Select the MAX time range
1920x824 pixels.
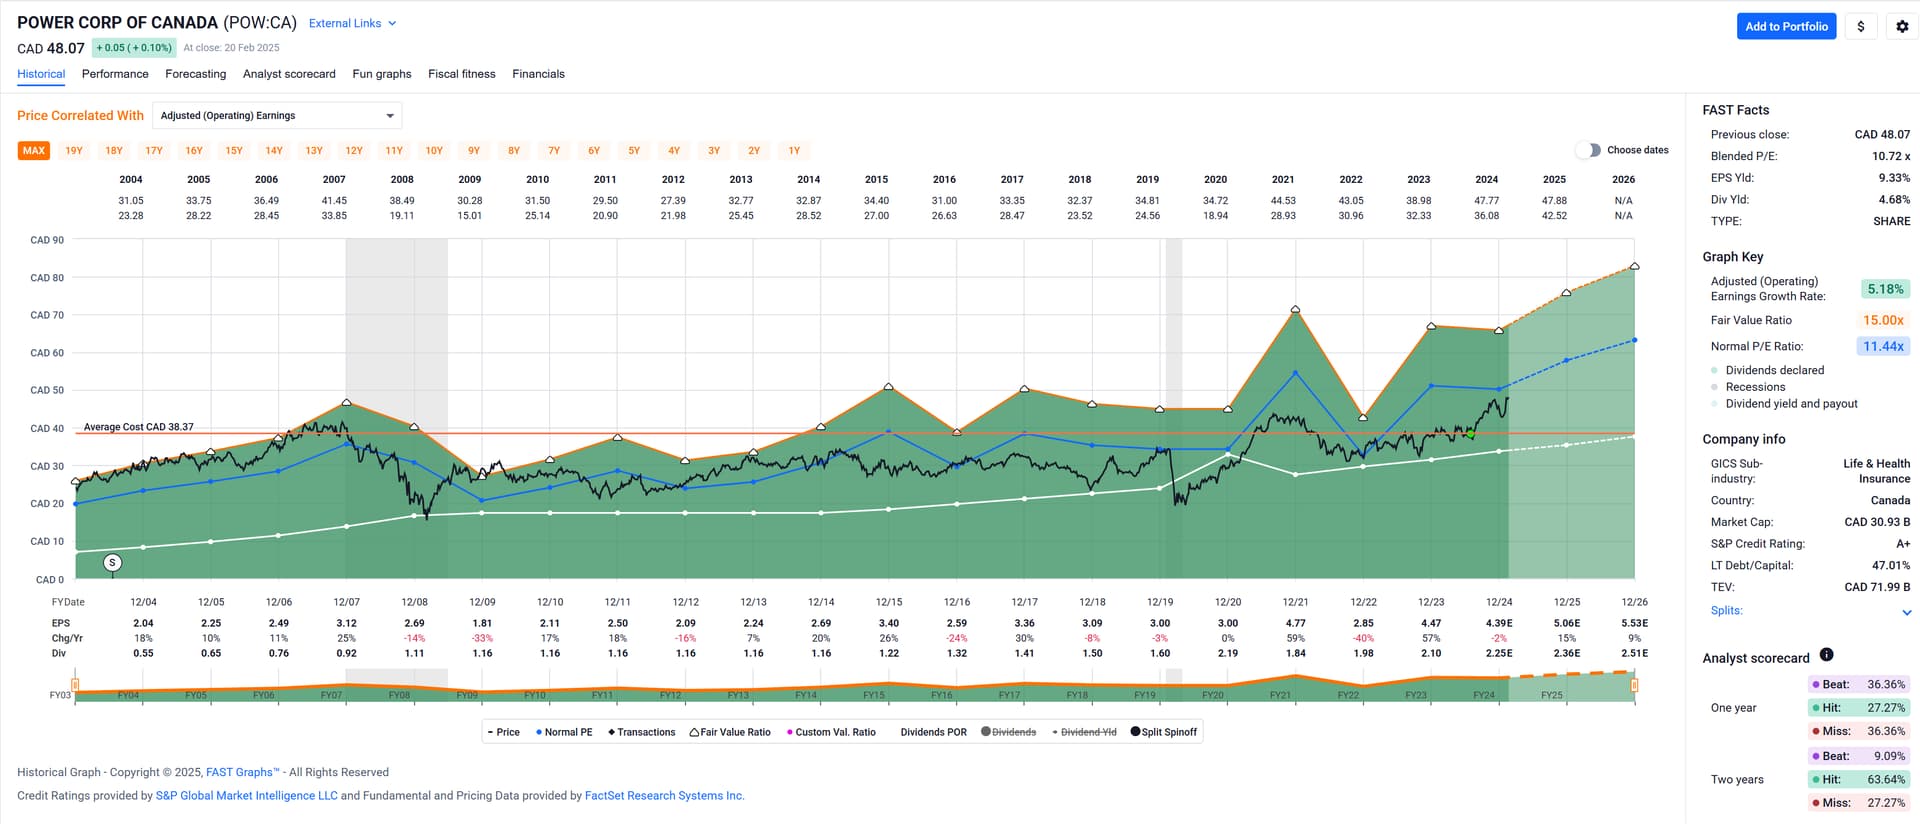(x=34, y=151)
